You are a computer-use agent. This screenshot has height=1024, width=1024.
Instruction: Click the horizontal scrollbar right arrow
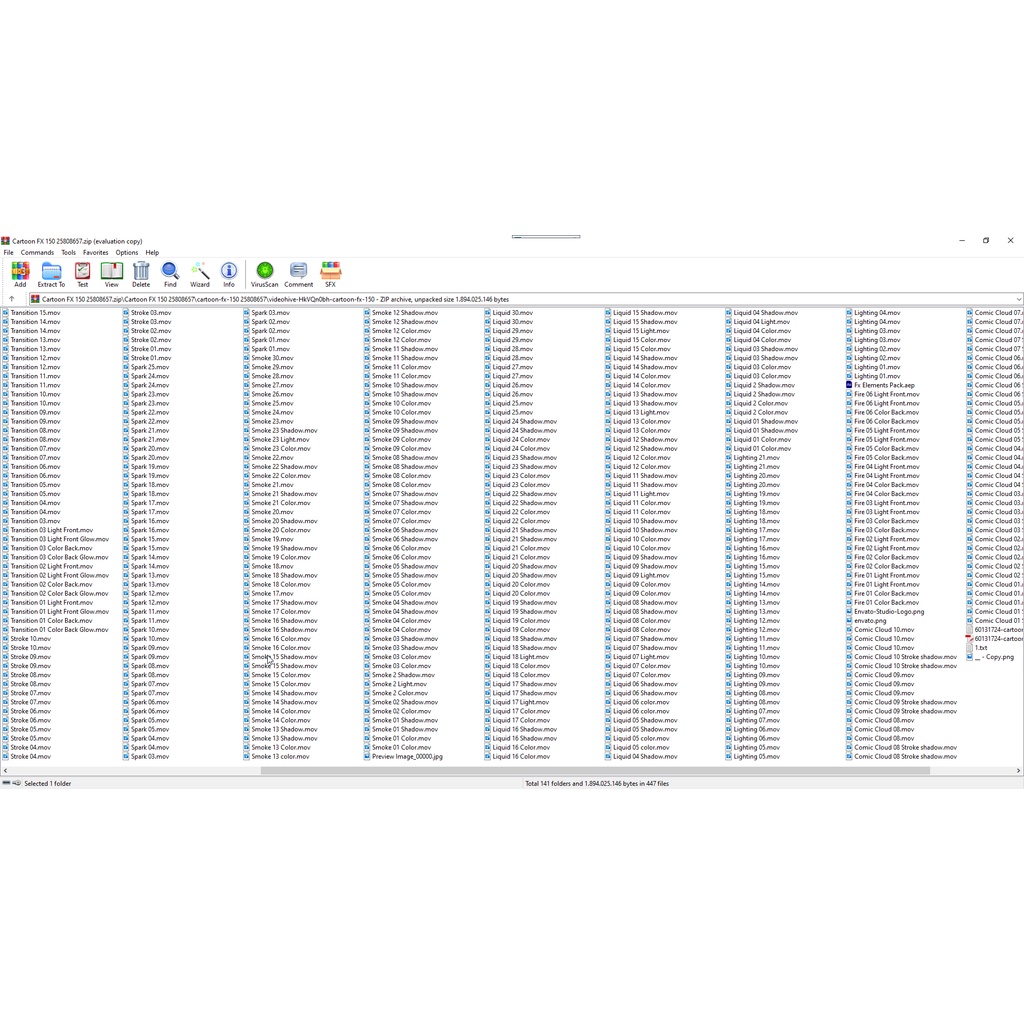tap(1018, 771)
